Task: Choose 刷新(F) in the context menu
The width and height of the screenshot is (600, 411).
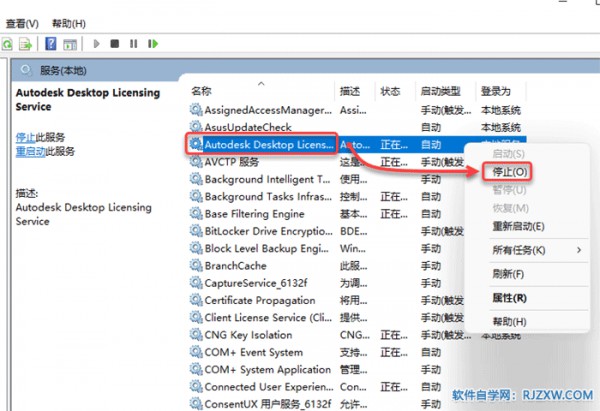Action: tap(508, 274)
